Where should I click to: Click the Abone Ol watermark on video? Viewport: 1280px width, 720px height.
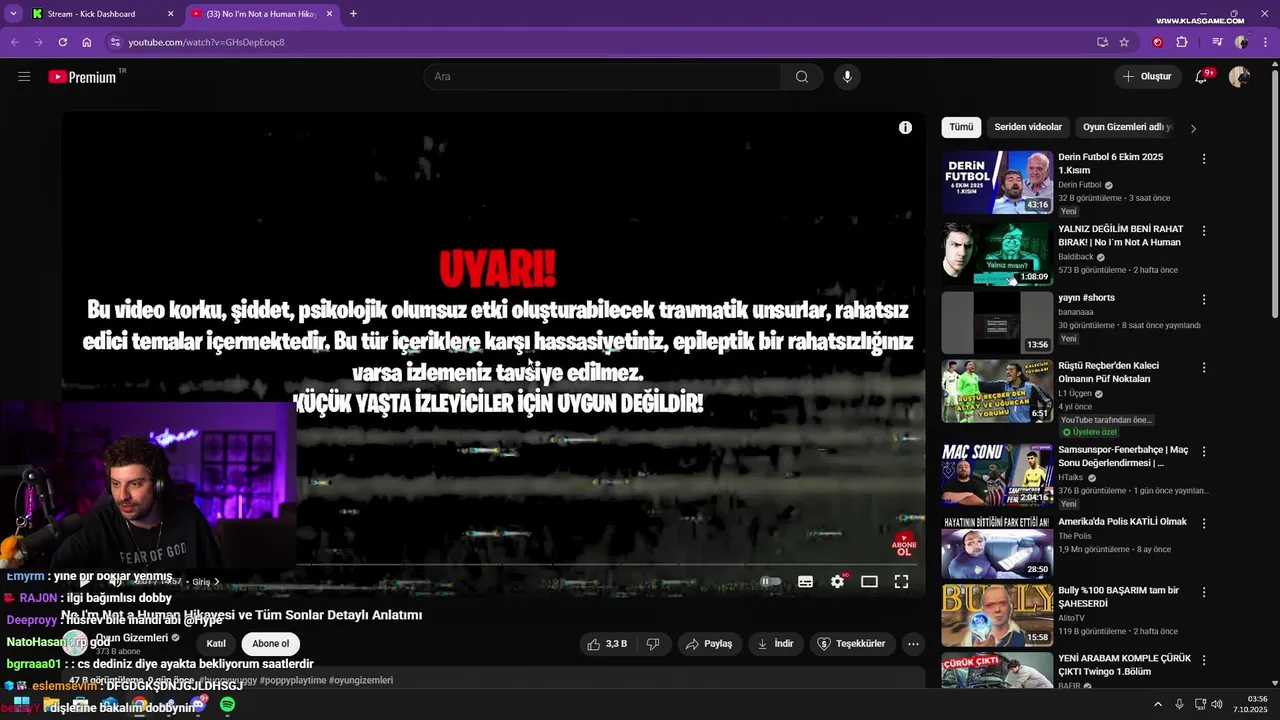point(904,545)
